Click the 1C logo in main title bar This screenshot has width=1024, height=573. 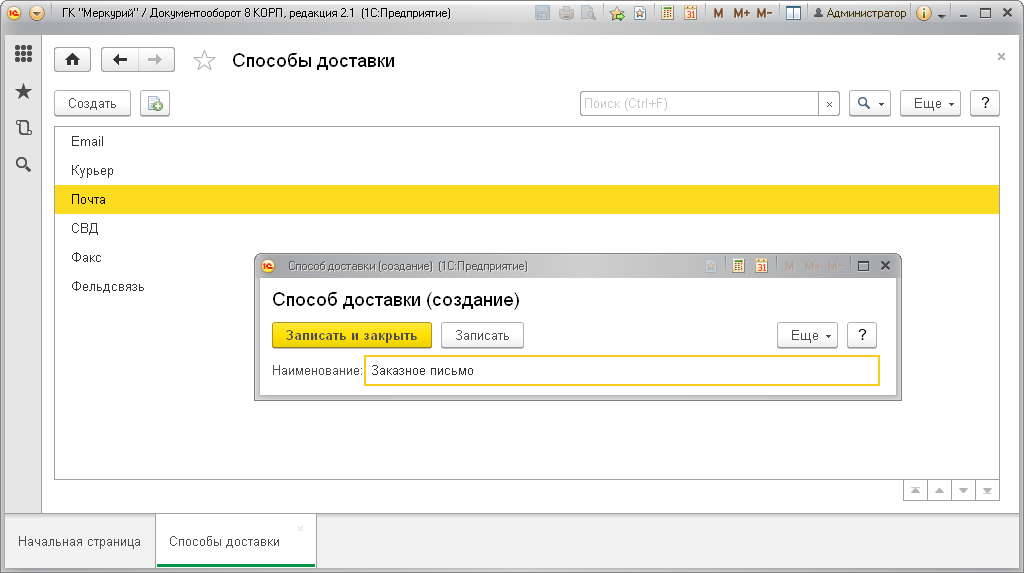click(14, 13)
